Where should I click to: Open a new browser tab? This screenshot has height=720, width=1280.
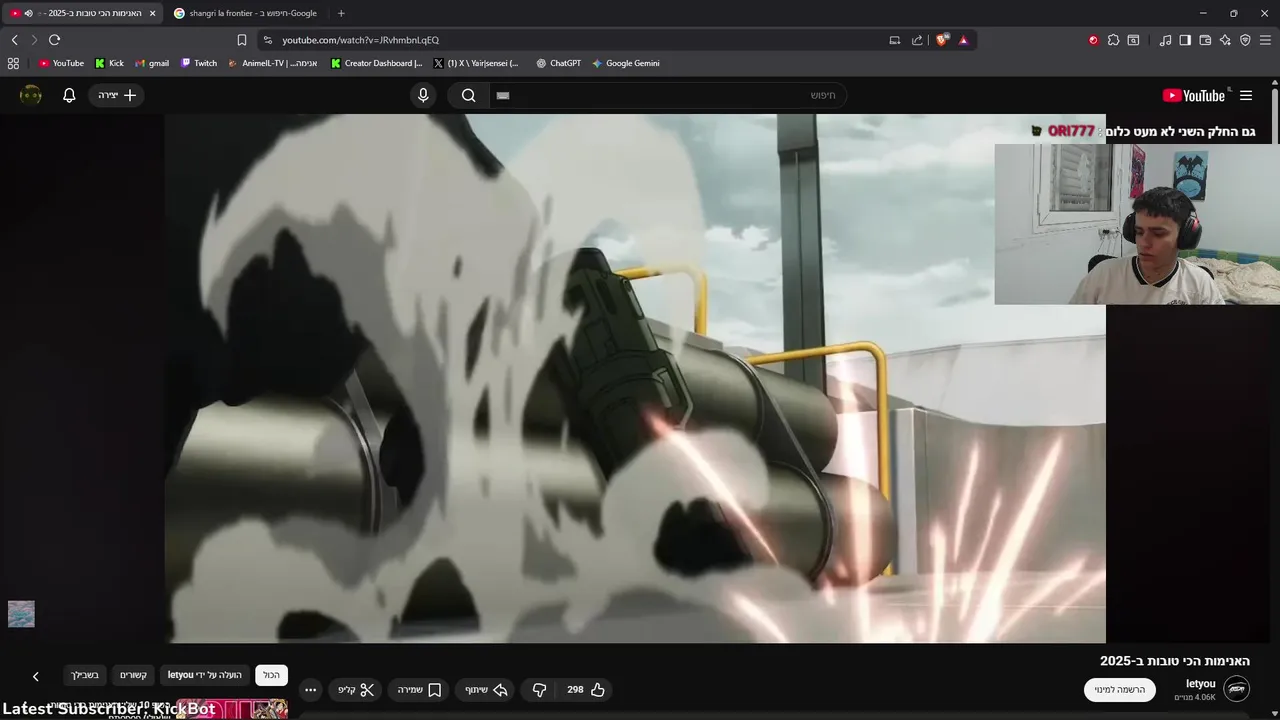pyautogui.click(x=341, y=13)
